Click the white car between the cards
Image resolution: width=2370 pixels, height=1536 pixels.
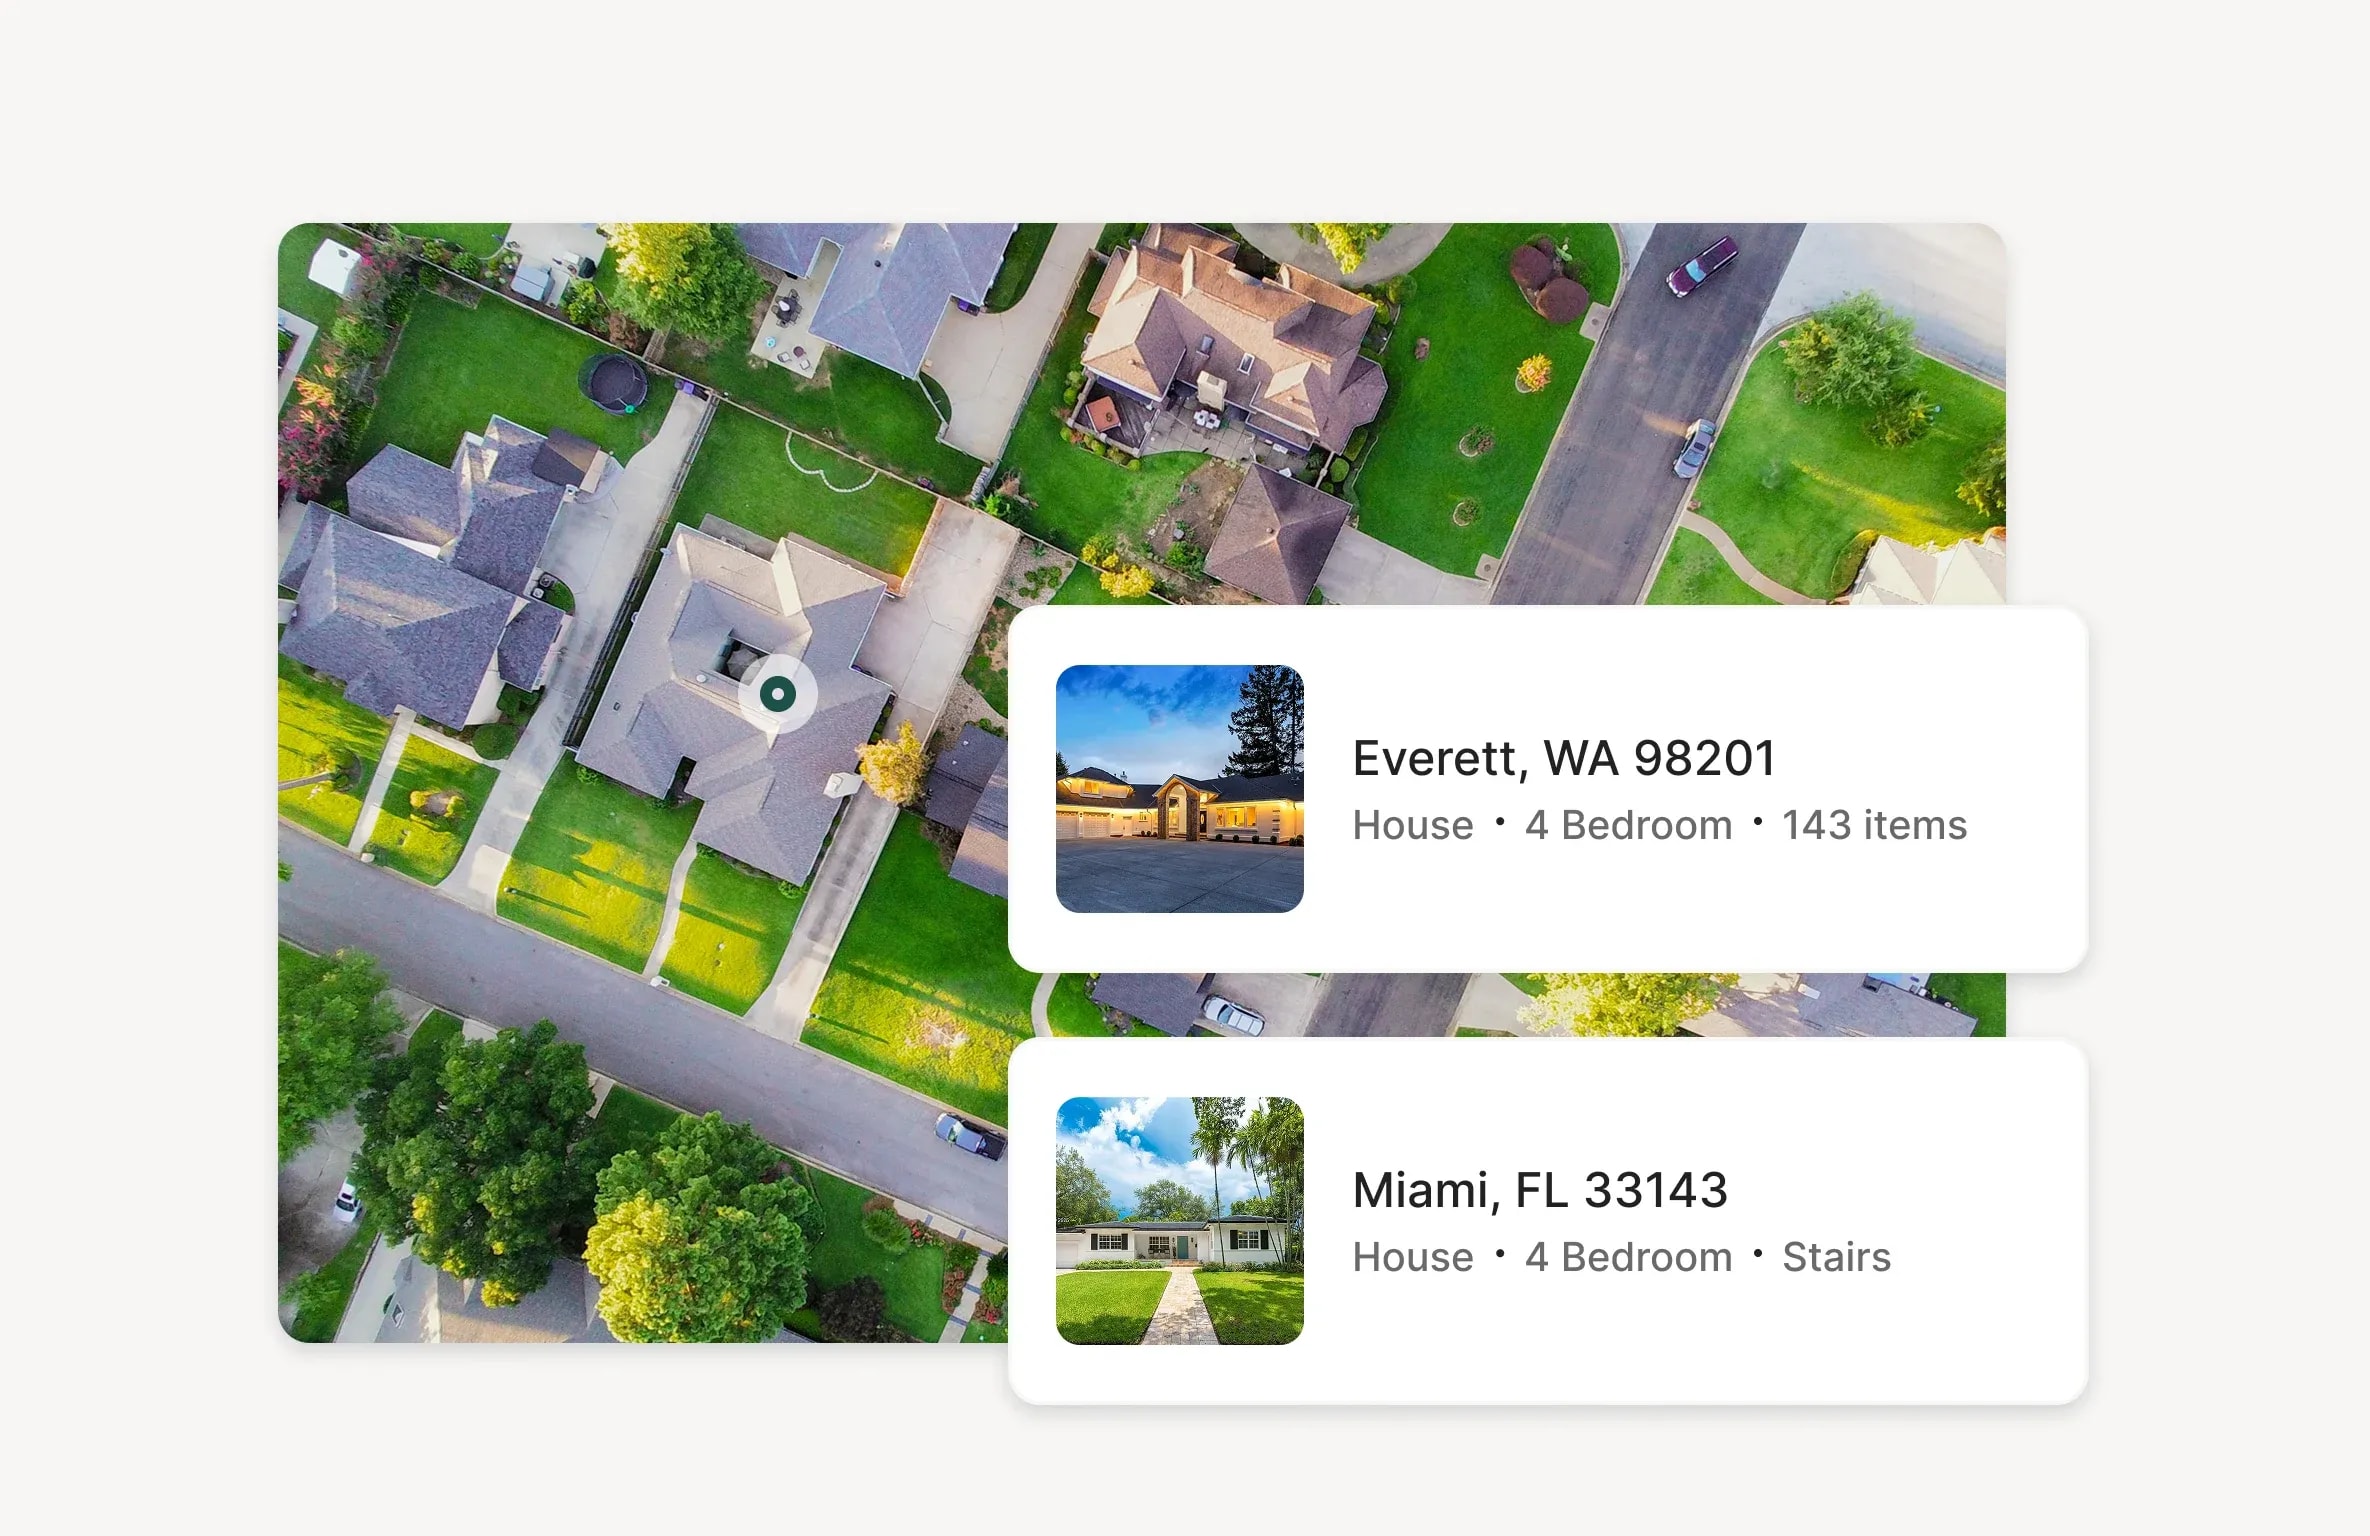pos(1232,1014)
